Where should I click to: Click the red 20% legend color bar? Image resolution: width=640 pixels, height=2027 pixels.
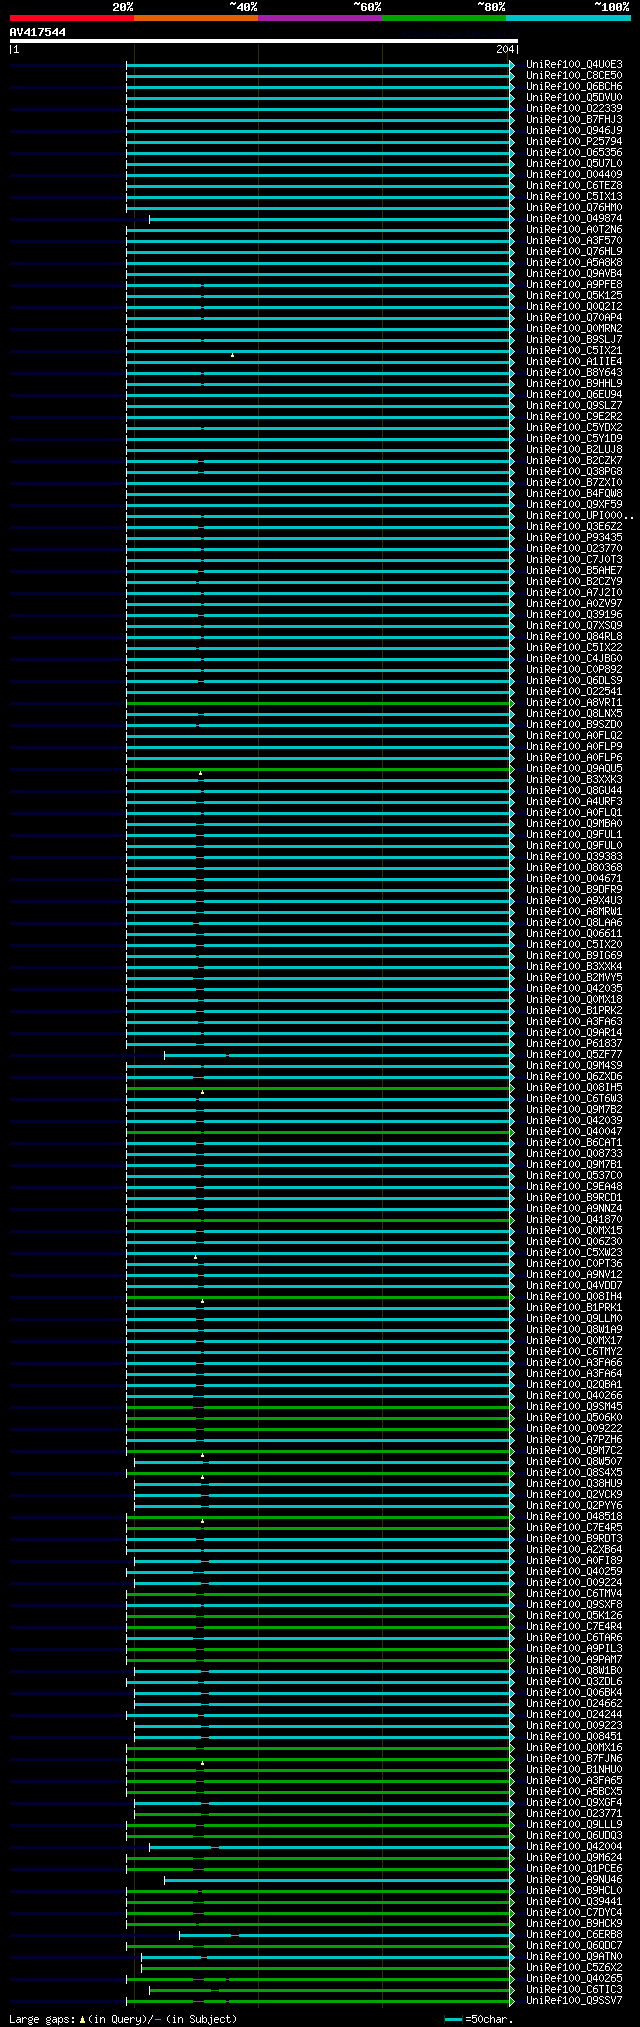71,18
